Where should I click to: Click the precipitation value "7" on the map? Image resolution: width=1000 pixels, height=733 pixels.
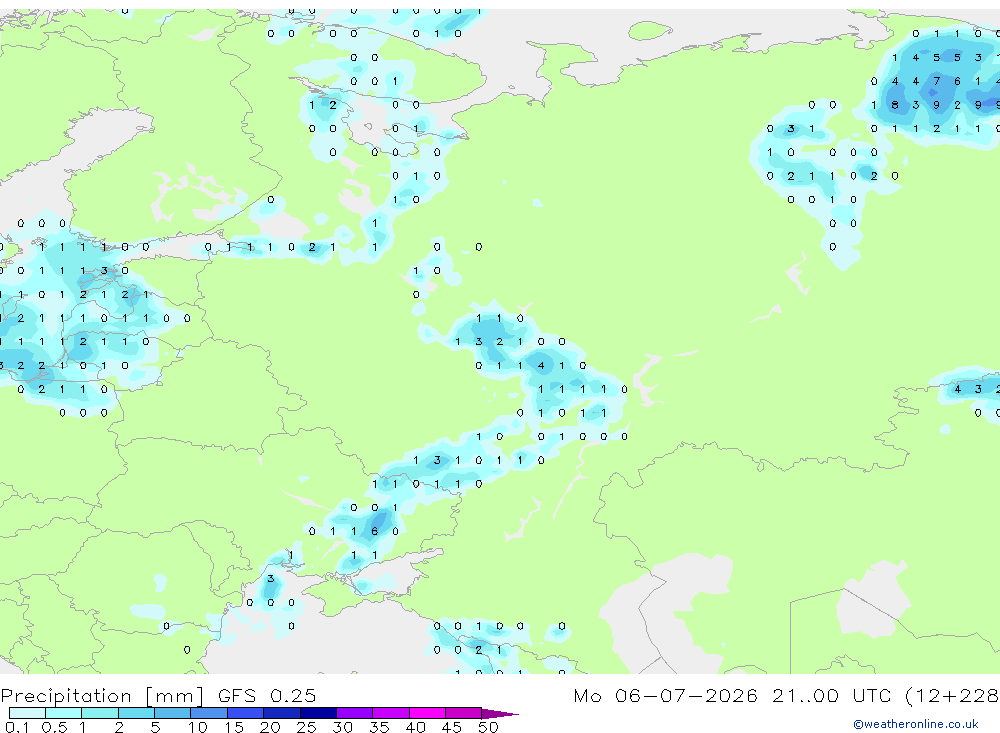click(936, 81)
